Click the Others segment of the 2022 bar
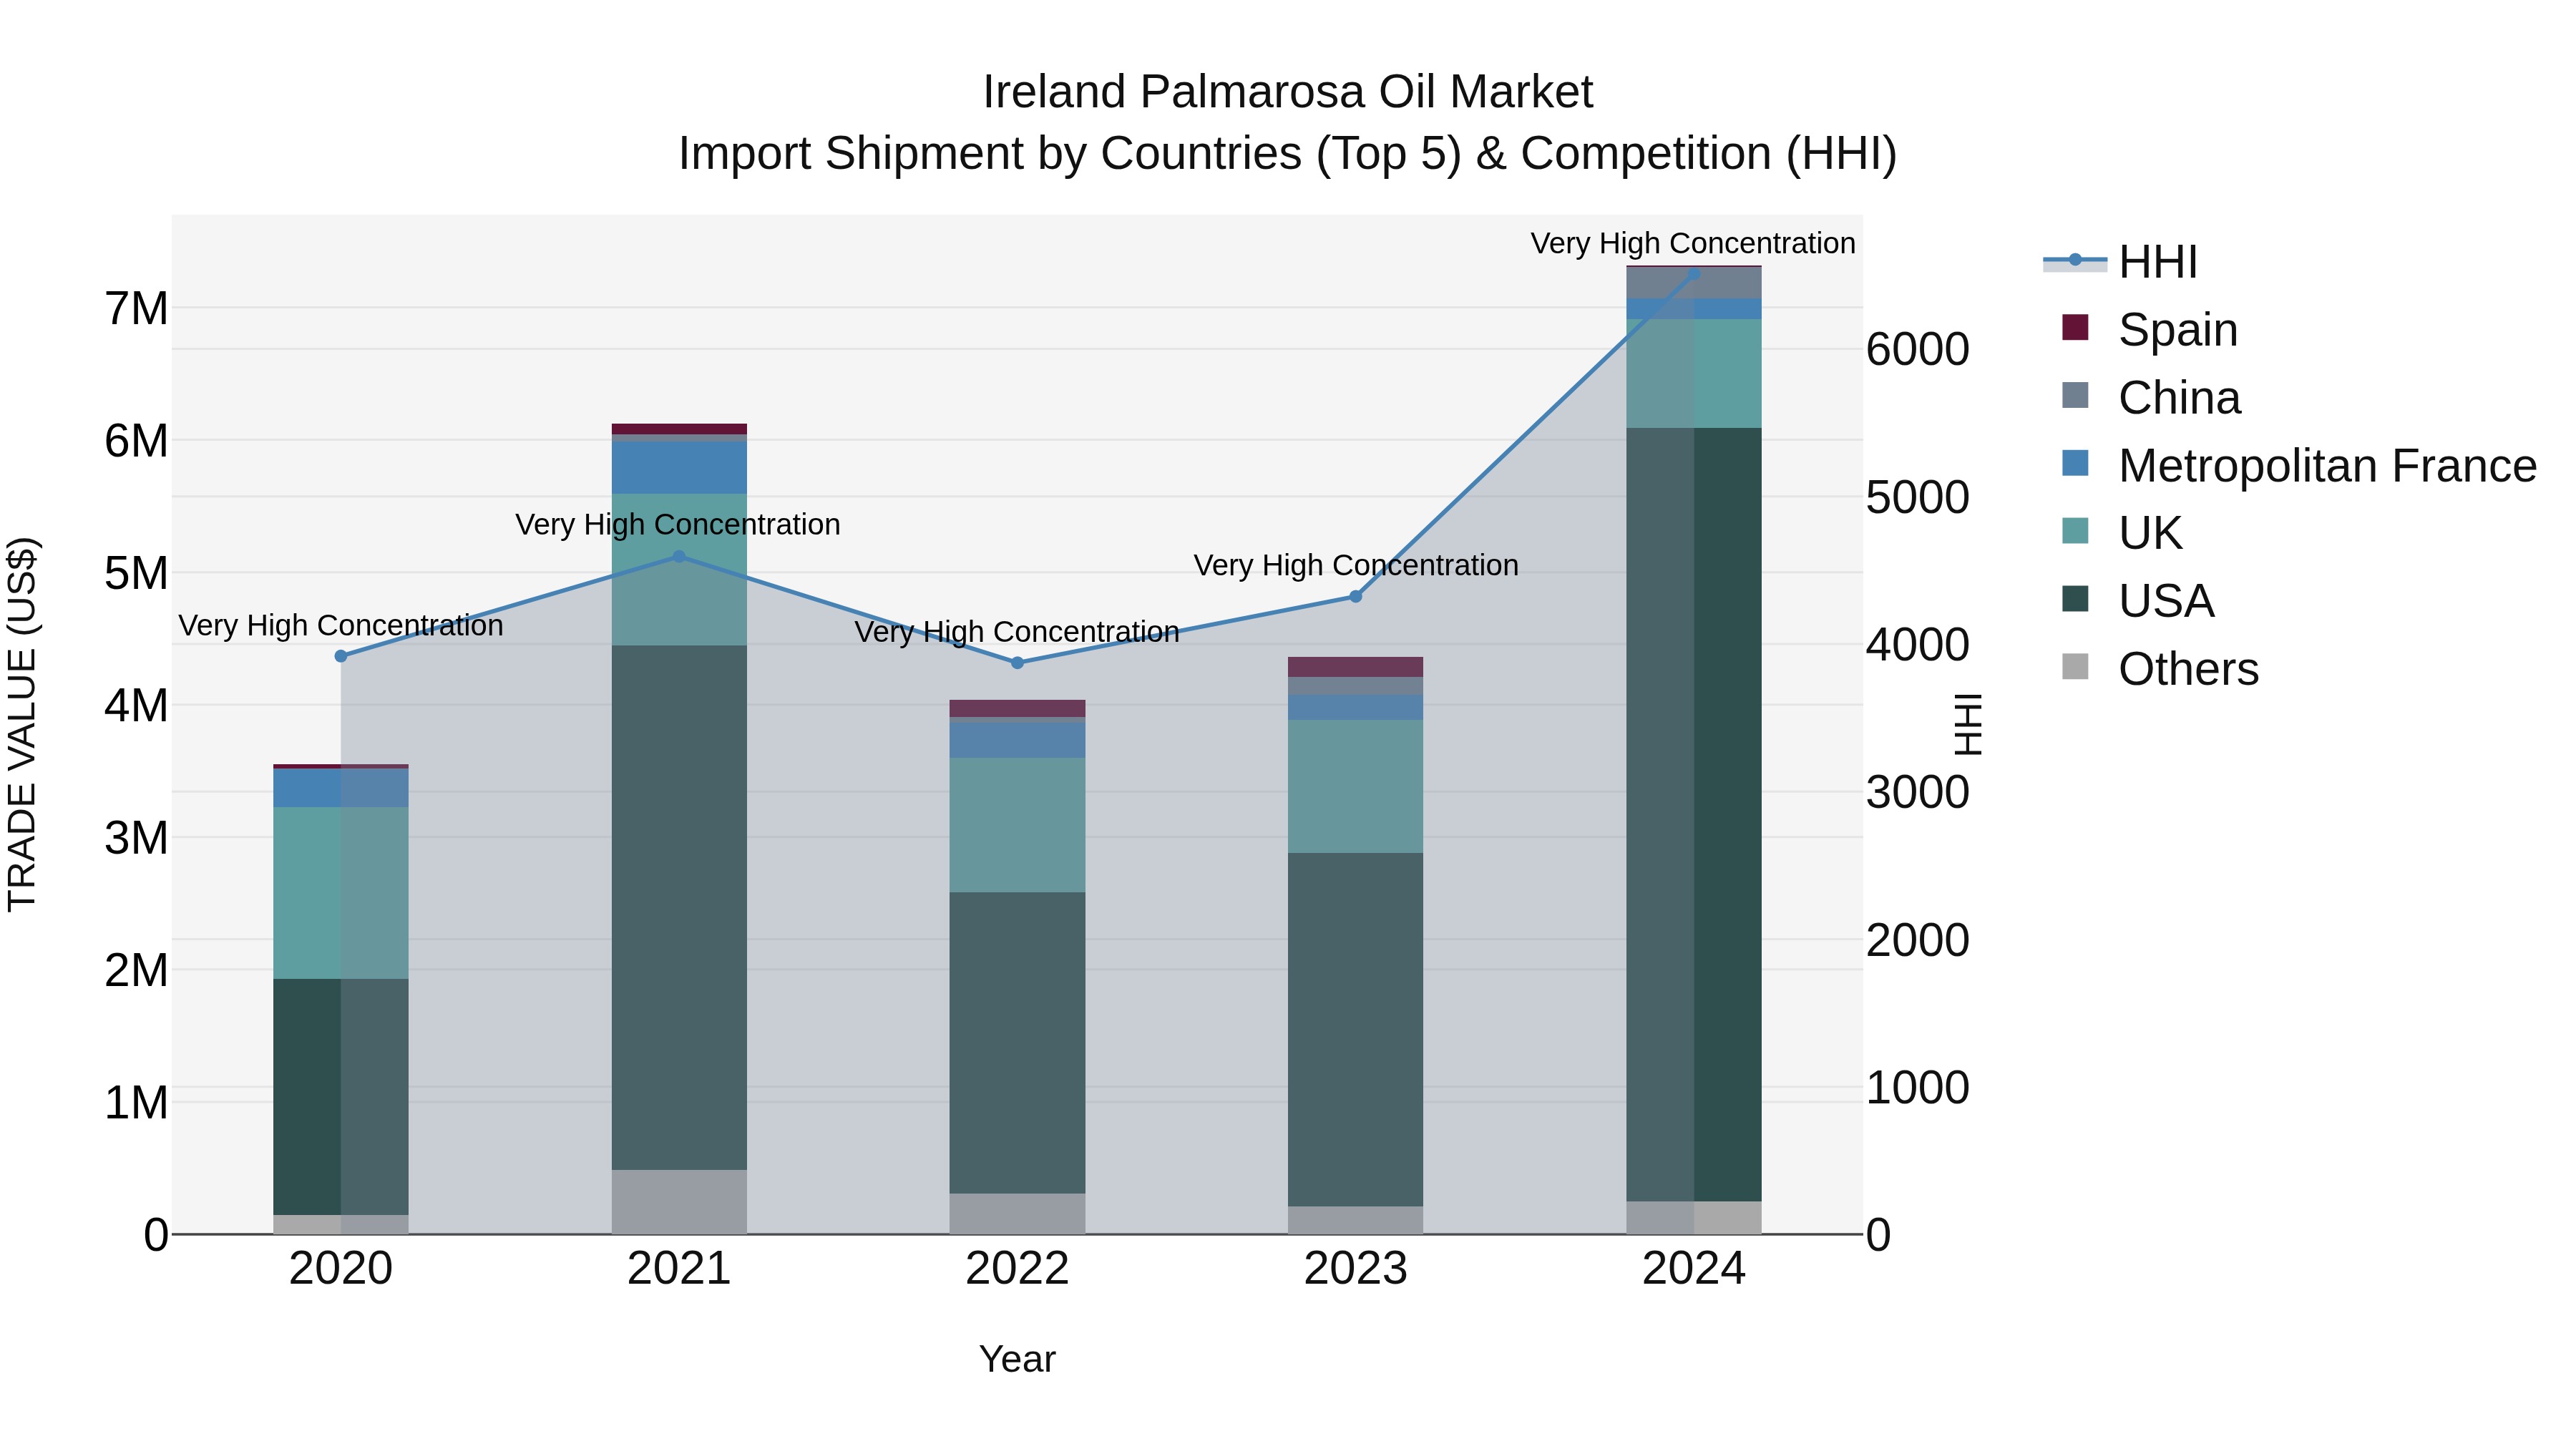 point(1017,1214)
